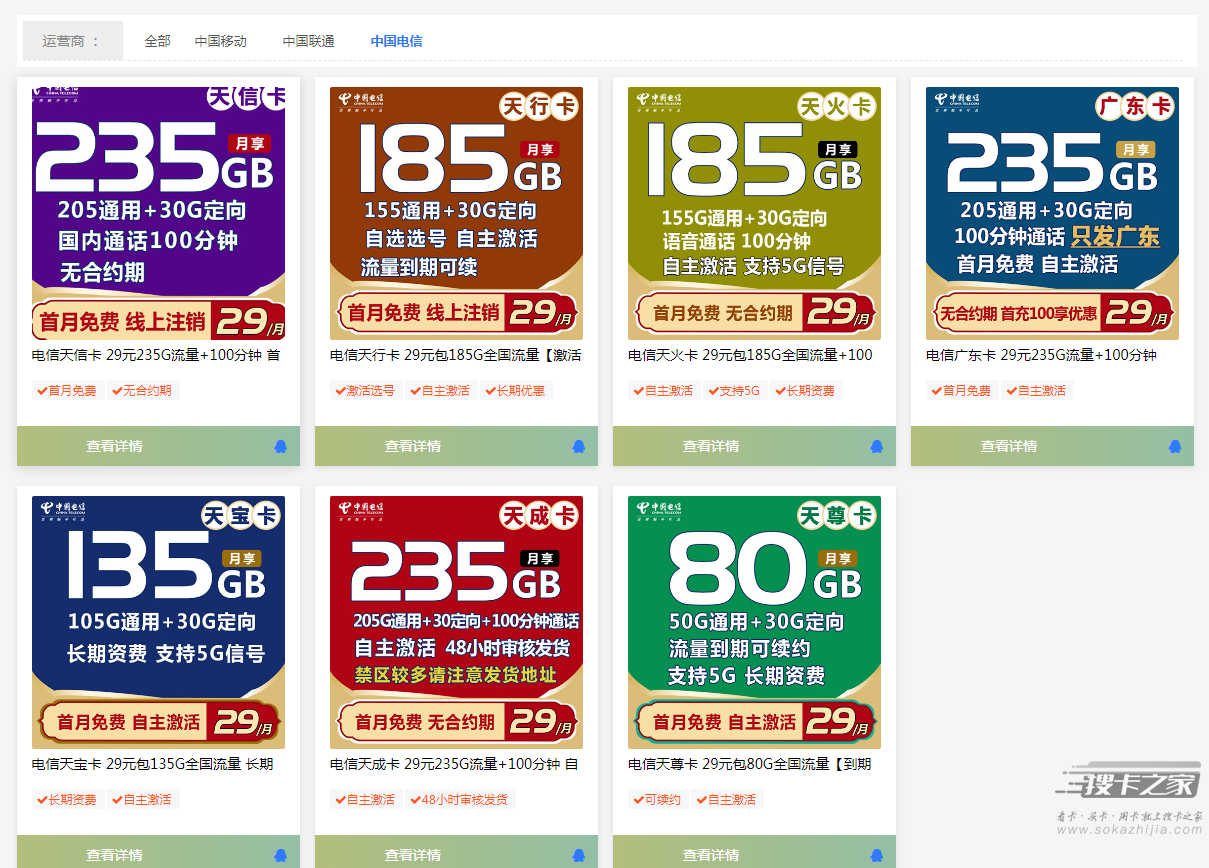This screenshot has width=1209, height=868.
Task: Click the 自主激活 tag under 电信天行卡
Action: (x=440, y=391)
